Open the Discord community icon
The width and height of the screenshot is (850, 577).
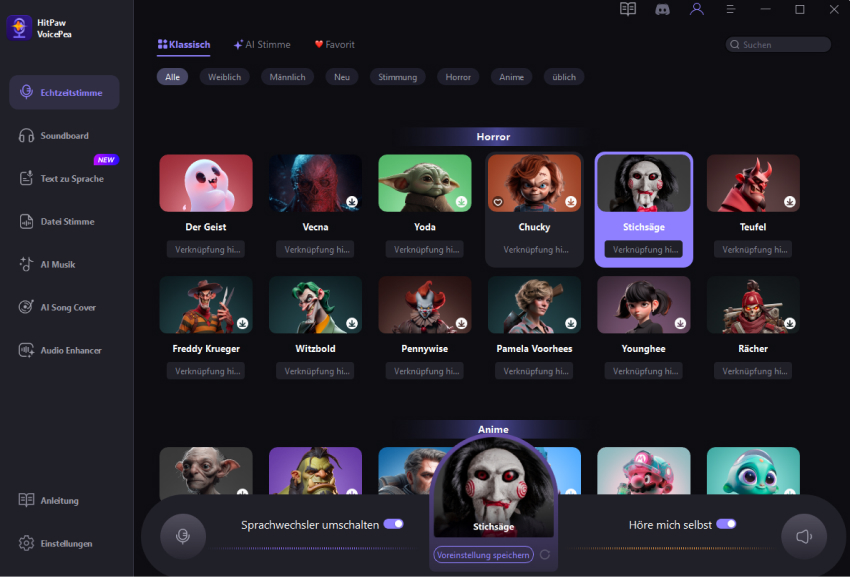click(662, 9)
